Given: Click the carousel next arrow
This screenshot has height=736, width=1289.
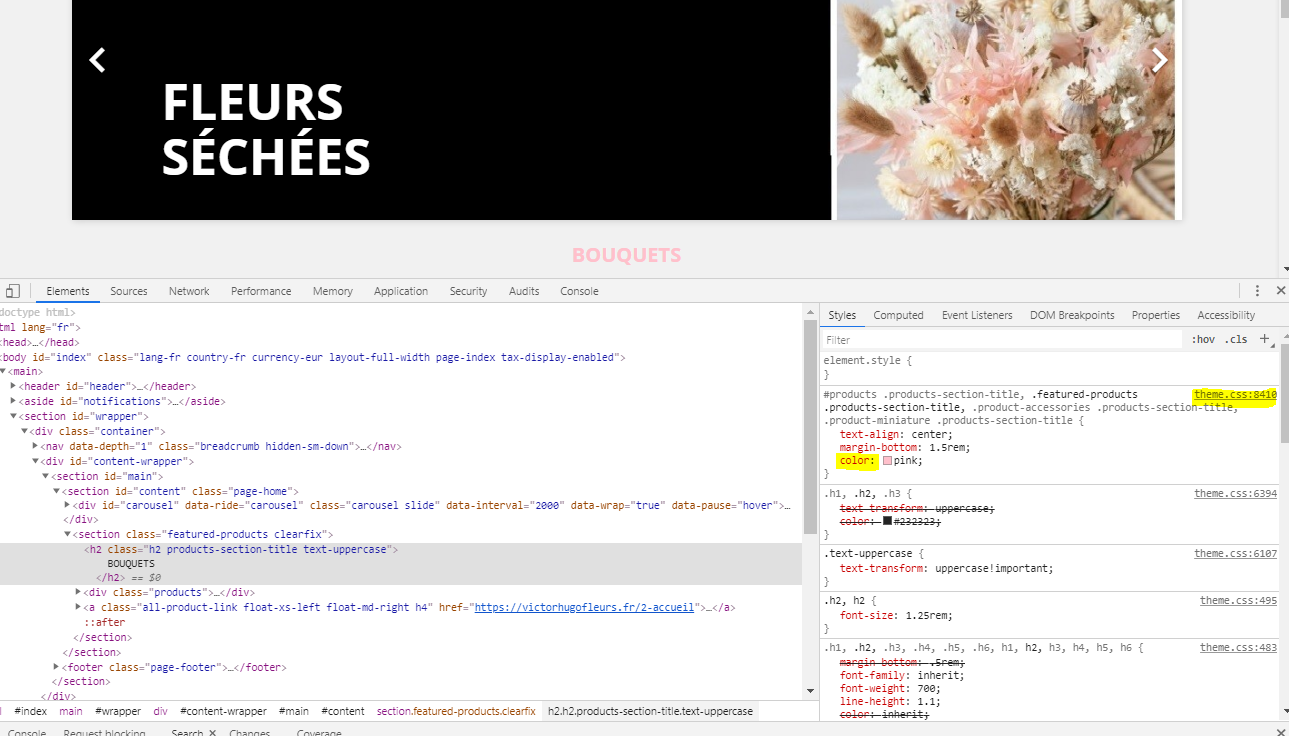Looking at the screenshot, I should [1160, 60].
